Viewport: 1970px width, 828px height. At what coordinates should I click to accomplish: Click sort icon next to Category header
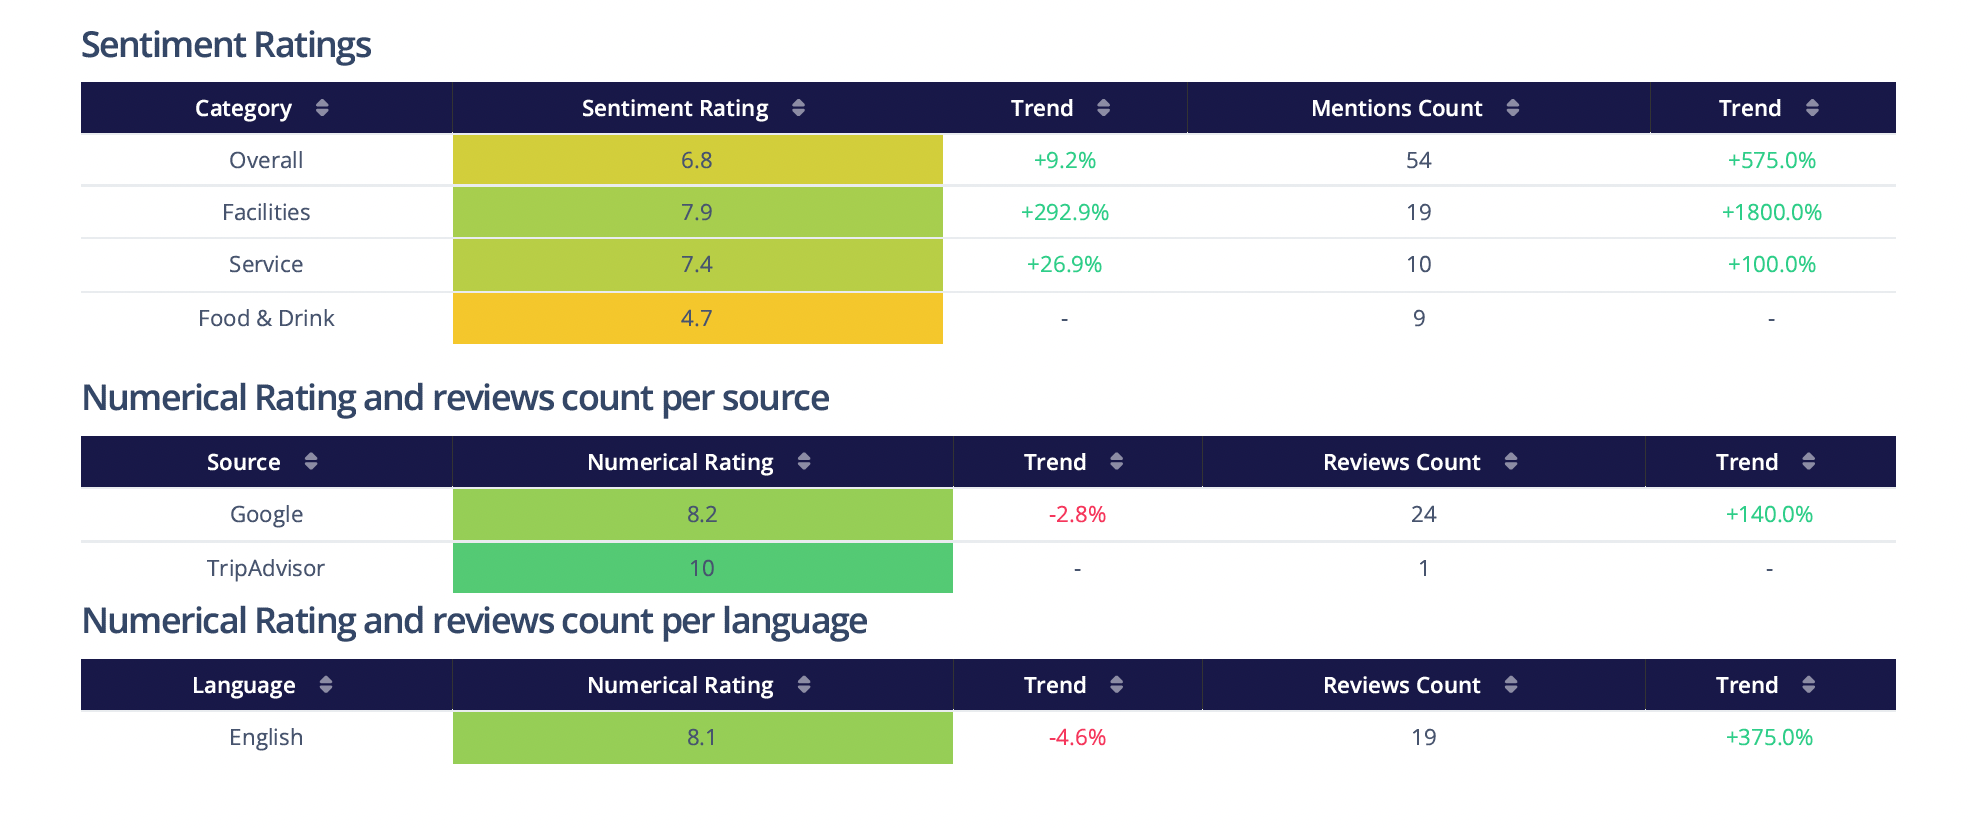pos(321,108)
